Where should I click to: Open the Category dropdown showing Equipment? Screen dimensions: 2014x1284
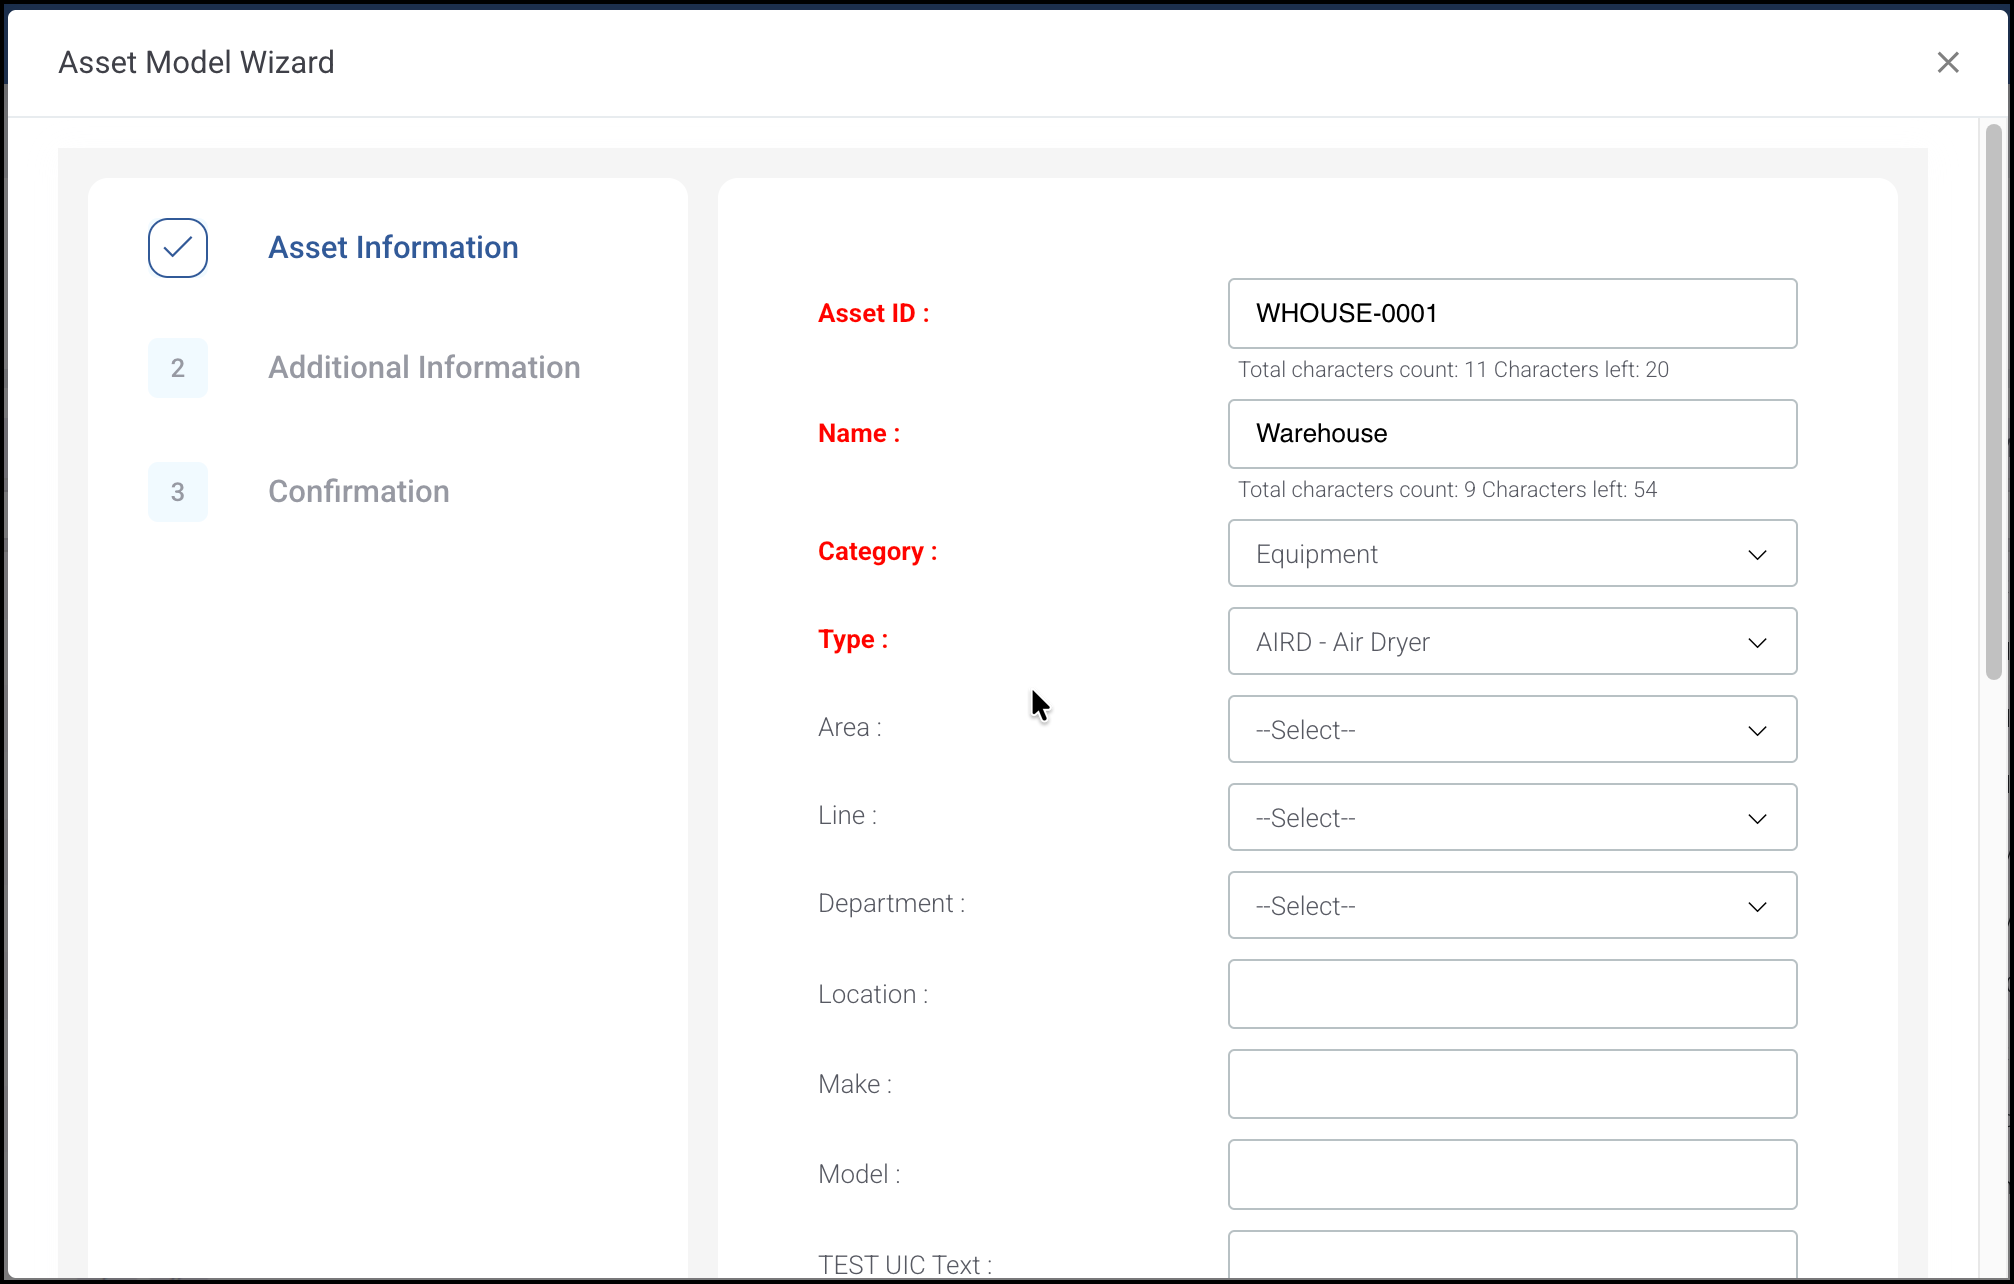coord(1511,554)
